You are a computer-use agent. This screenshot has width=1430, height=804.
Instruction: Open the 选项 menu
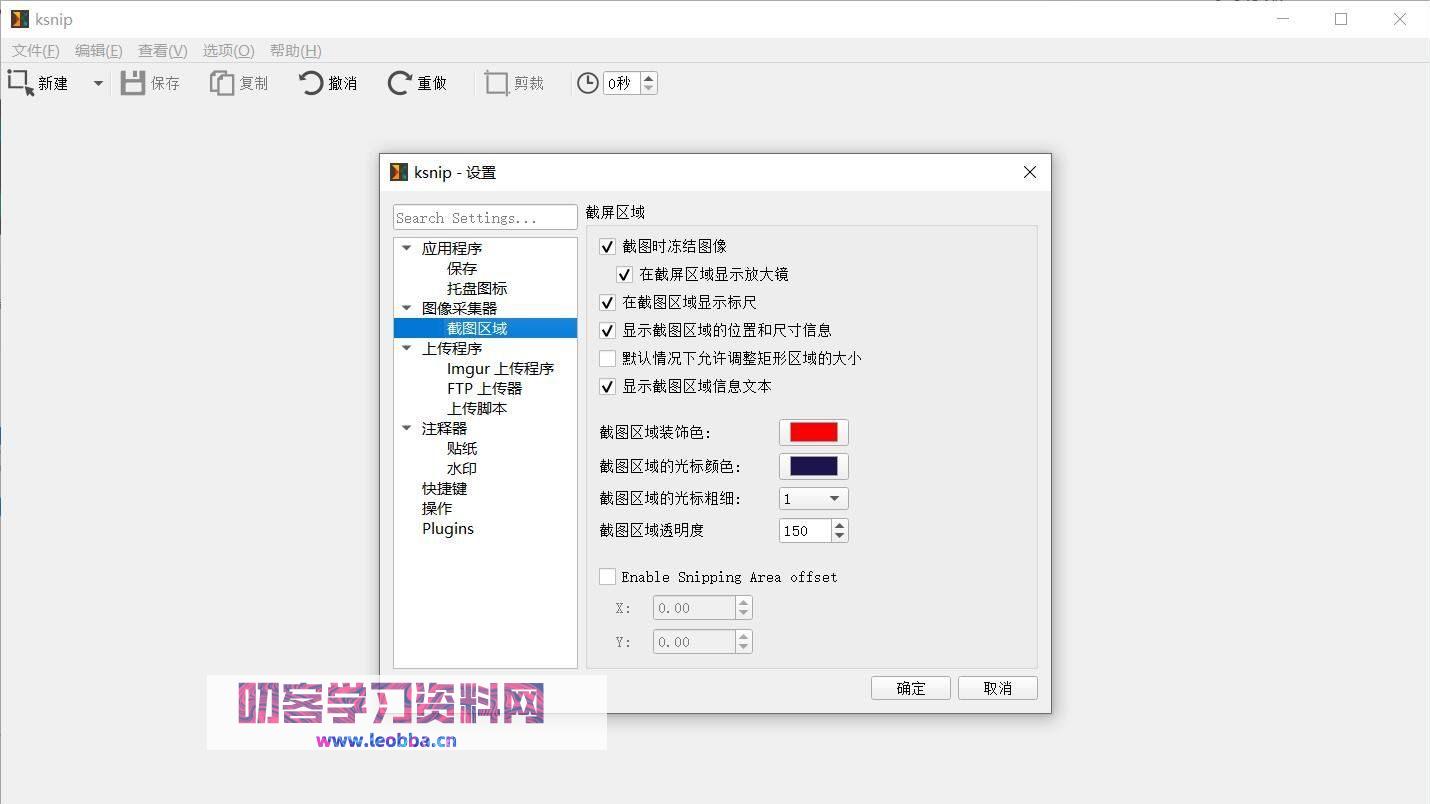(227, 50)
